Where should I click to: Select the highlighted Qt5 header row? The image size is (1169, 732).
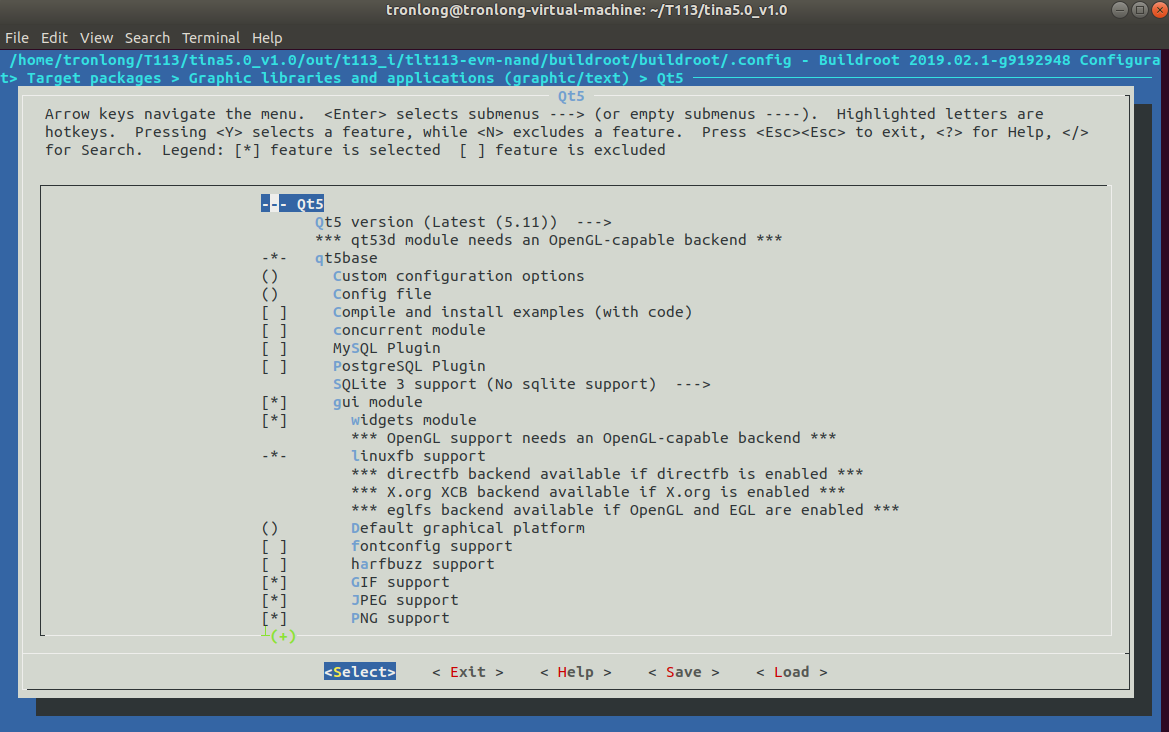292,204
